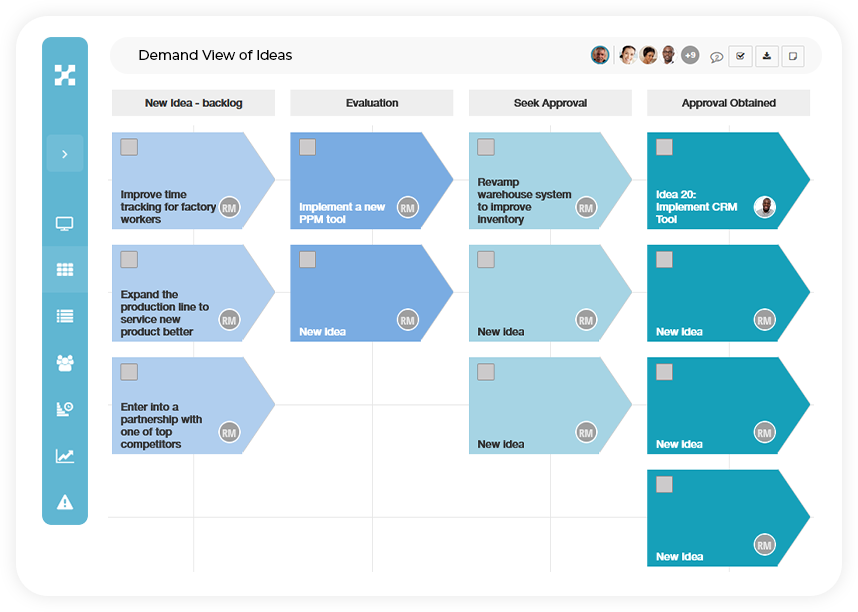
Task: Switch to the list view icon
Action: click(65, 316)
